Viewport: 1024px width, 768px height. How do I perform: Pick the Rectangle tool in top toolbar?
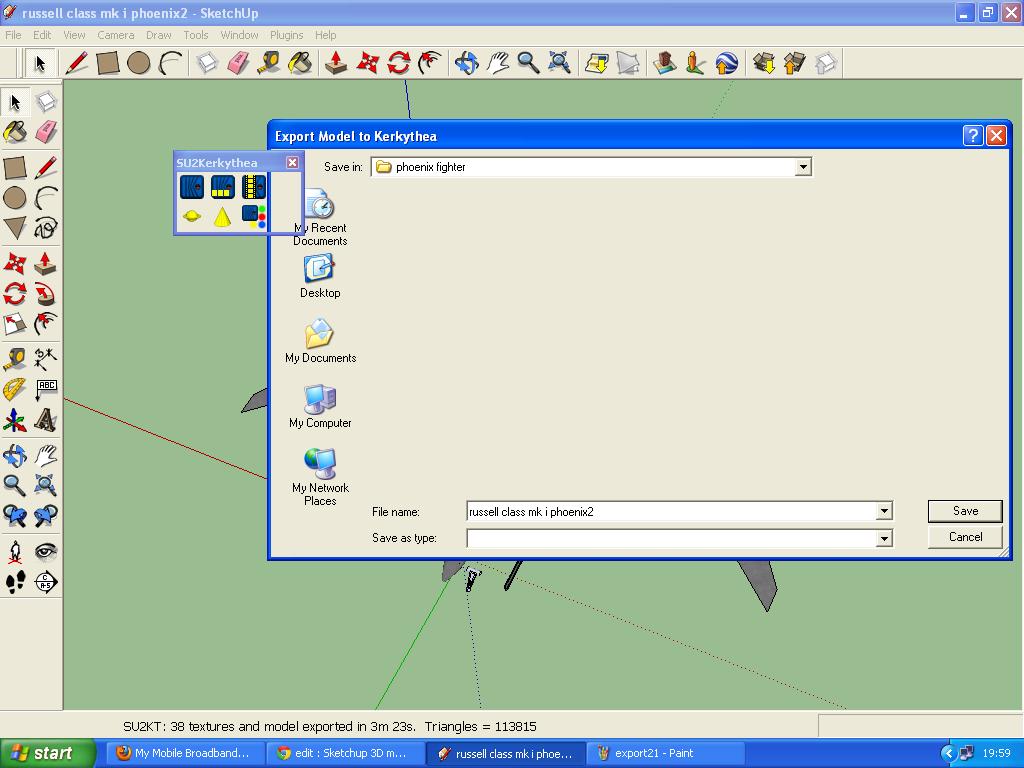pyautogui.click(x=108, y=63)
